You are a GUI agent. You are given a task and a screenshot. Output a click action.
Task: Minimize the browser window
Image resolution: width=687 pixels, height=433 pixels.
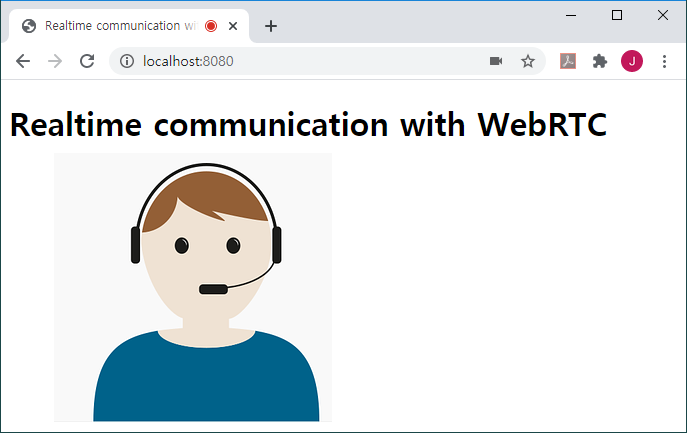coord(571,15)
